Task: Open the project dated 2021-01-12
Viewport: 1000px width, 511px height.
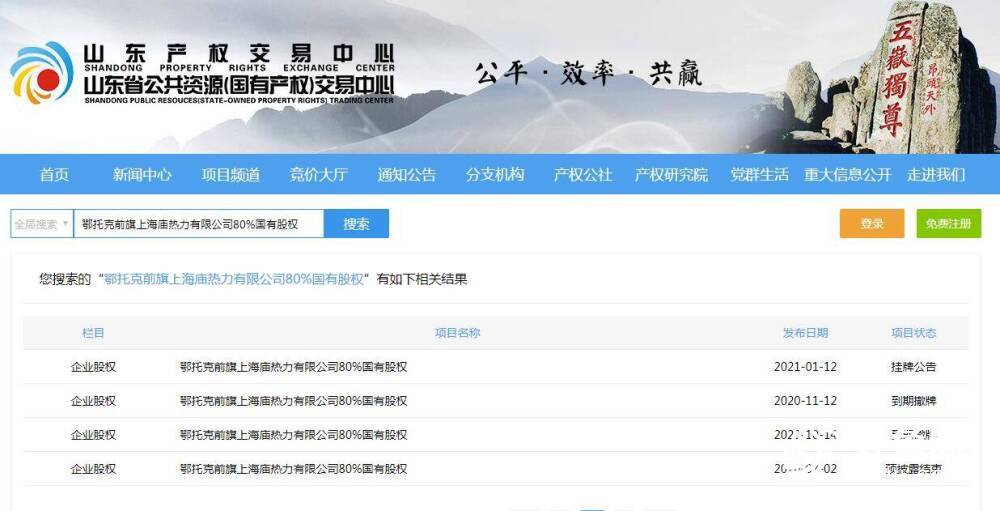Action: pyautogui.click(x=293, y=367)
